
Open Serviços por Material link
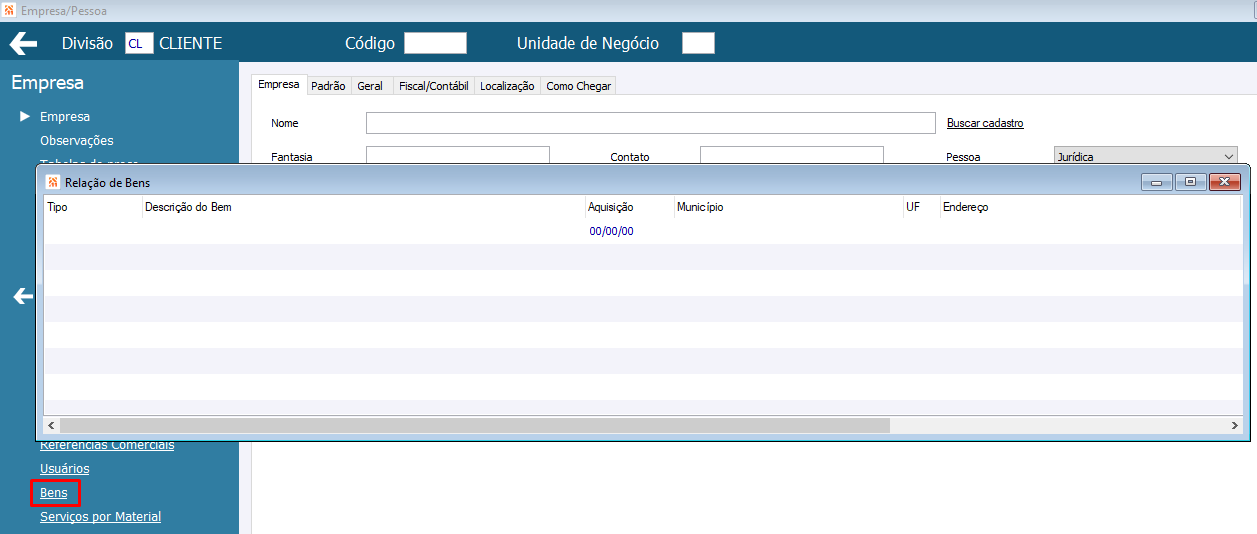tap(100, 517)
